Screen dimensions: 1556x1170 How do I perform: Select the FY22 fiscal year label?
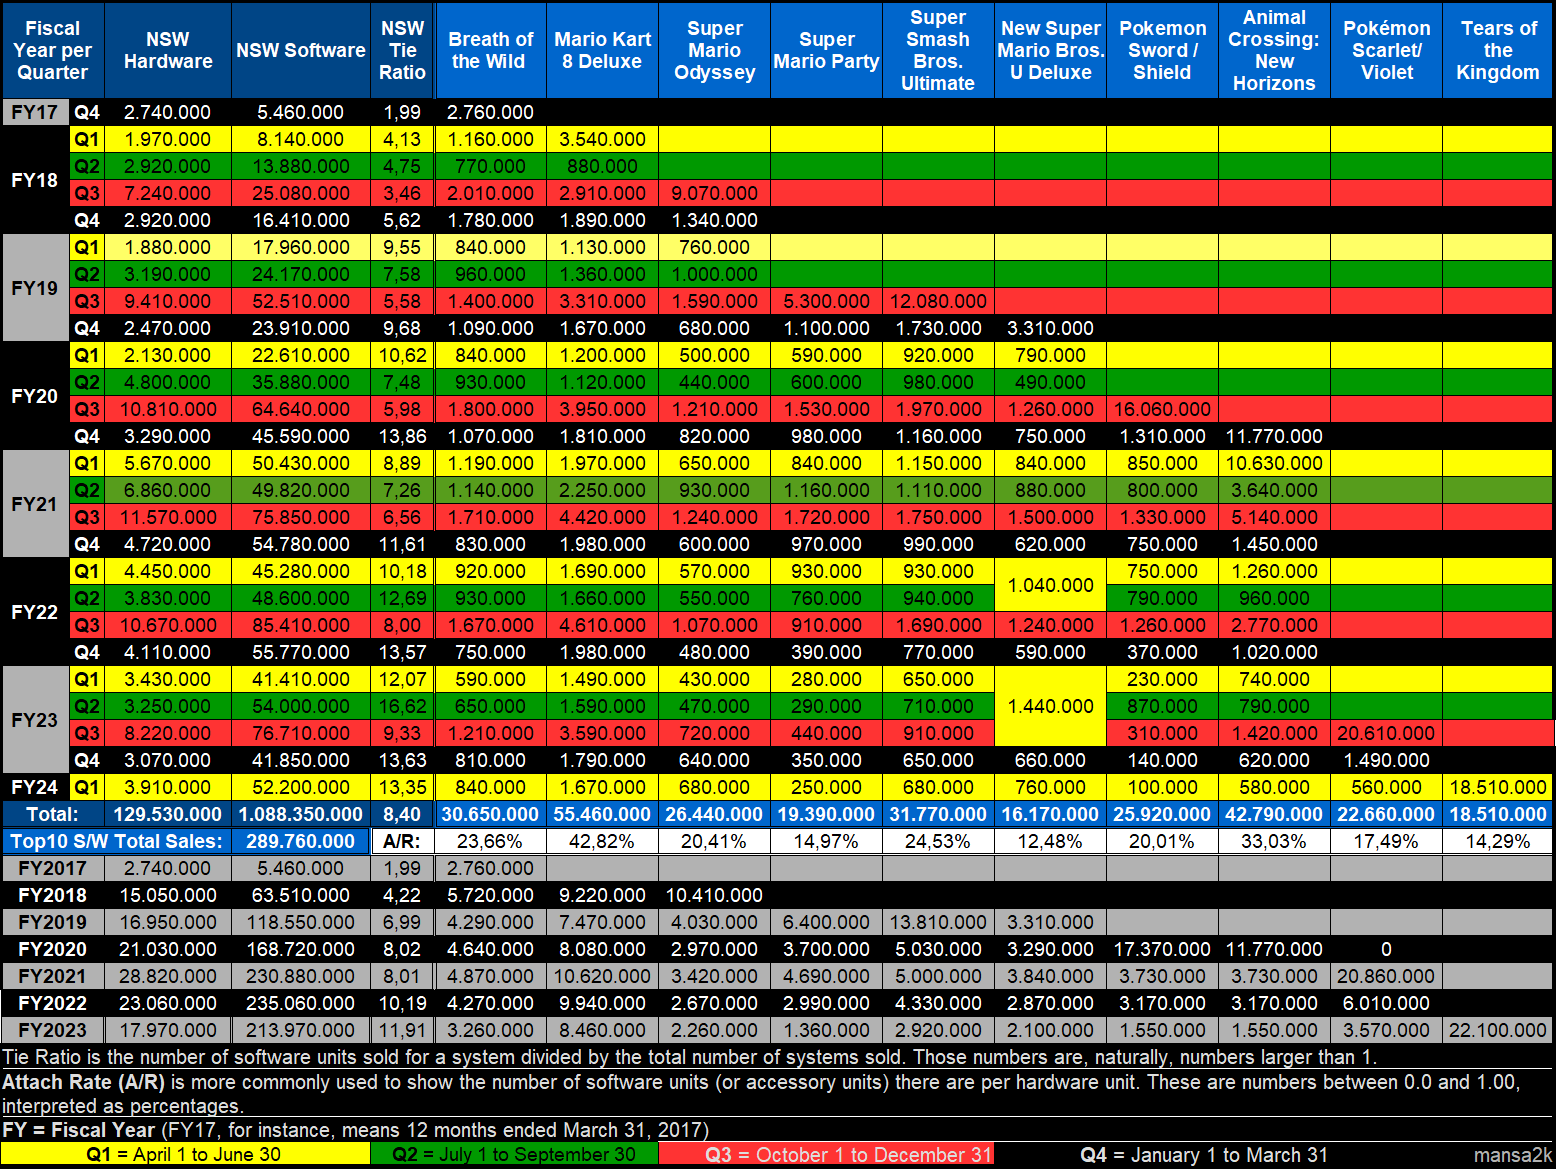point(35,612)
